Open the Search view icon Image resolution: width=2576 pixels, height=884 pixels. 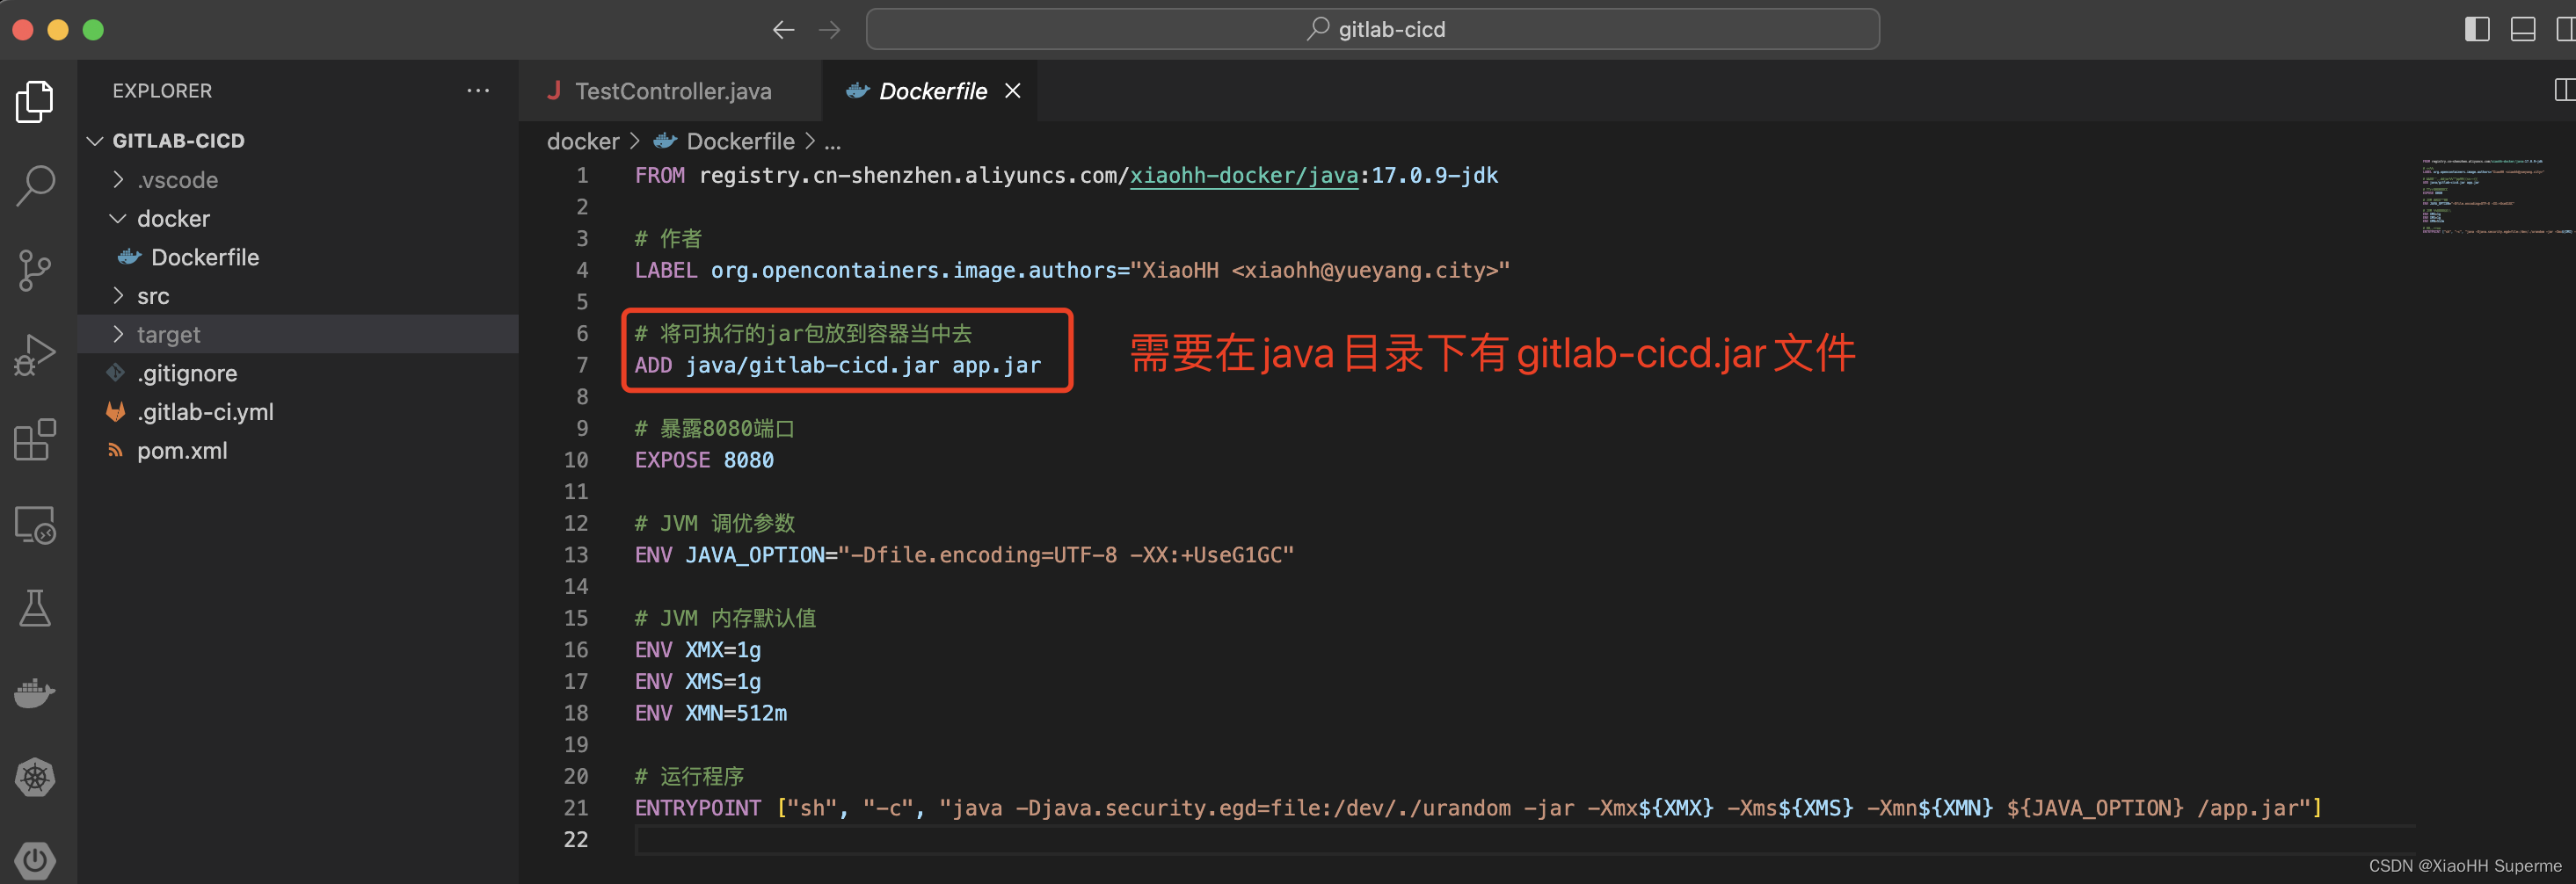pos(35,186)
